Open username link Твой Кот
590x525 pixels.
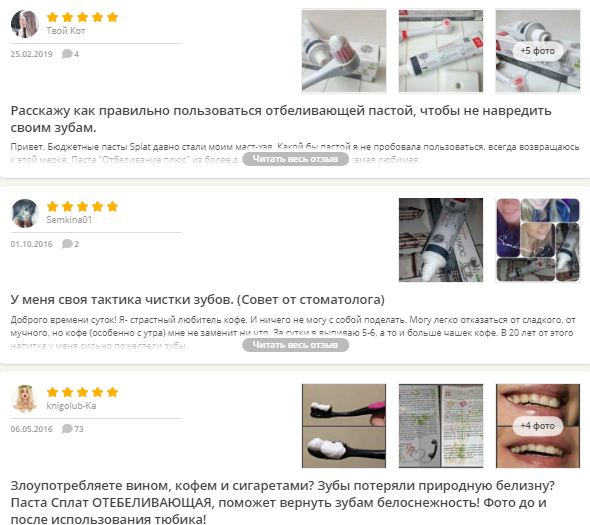(x=66, y=31)
